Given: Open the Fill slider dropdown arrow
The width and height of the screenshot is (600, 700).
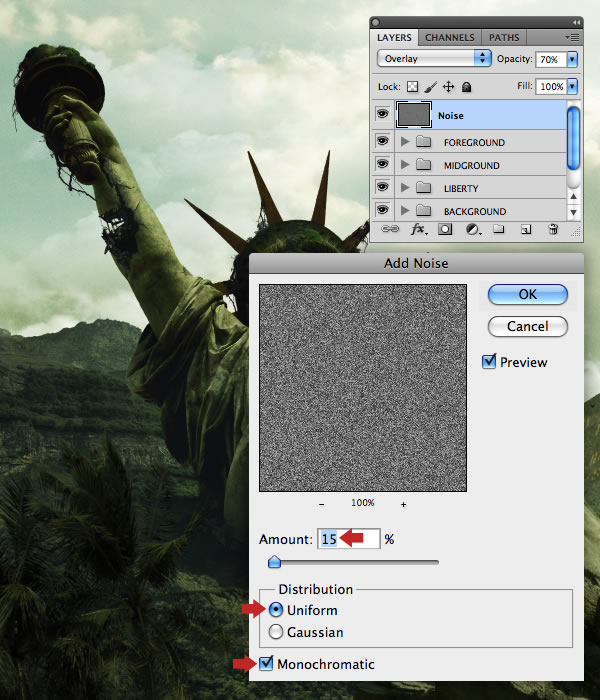Looking at the screenshot, I should click(572, 86).
